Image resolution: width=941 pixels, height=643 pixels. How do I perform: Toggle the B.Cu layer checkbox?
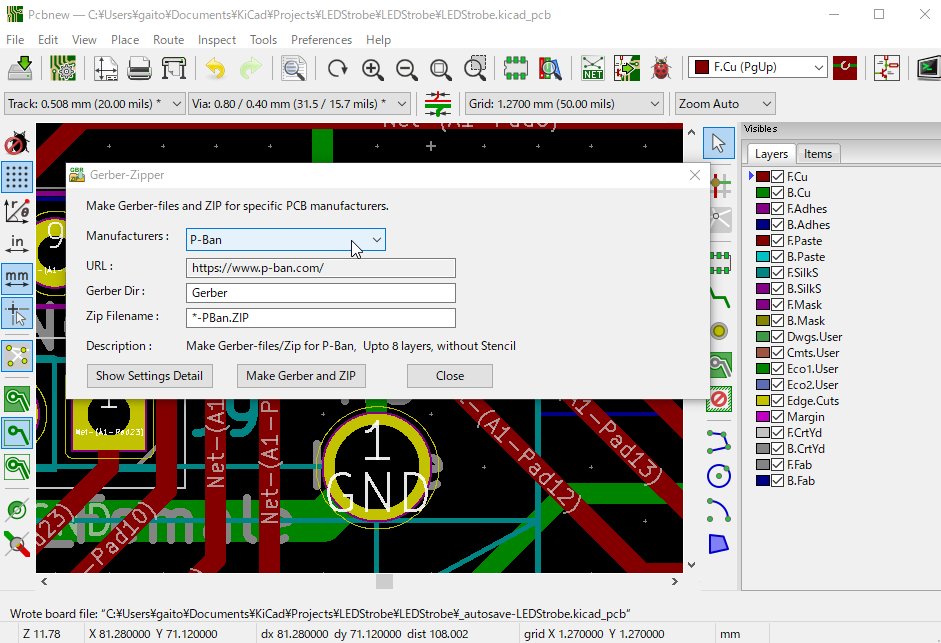pos(778,193)
